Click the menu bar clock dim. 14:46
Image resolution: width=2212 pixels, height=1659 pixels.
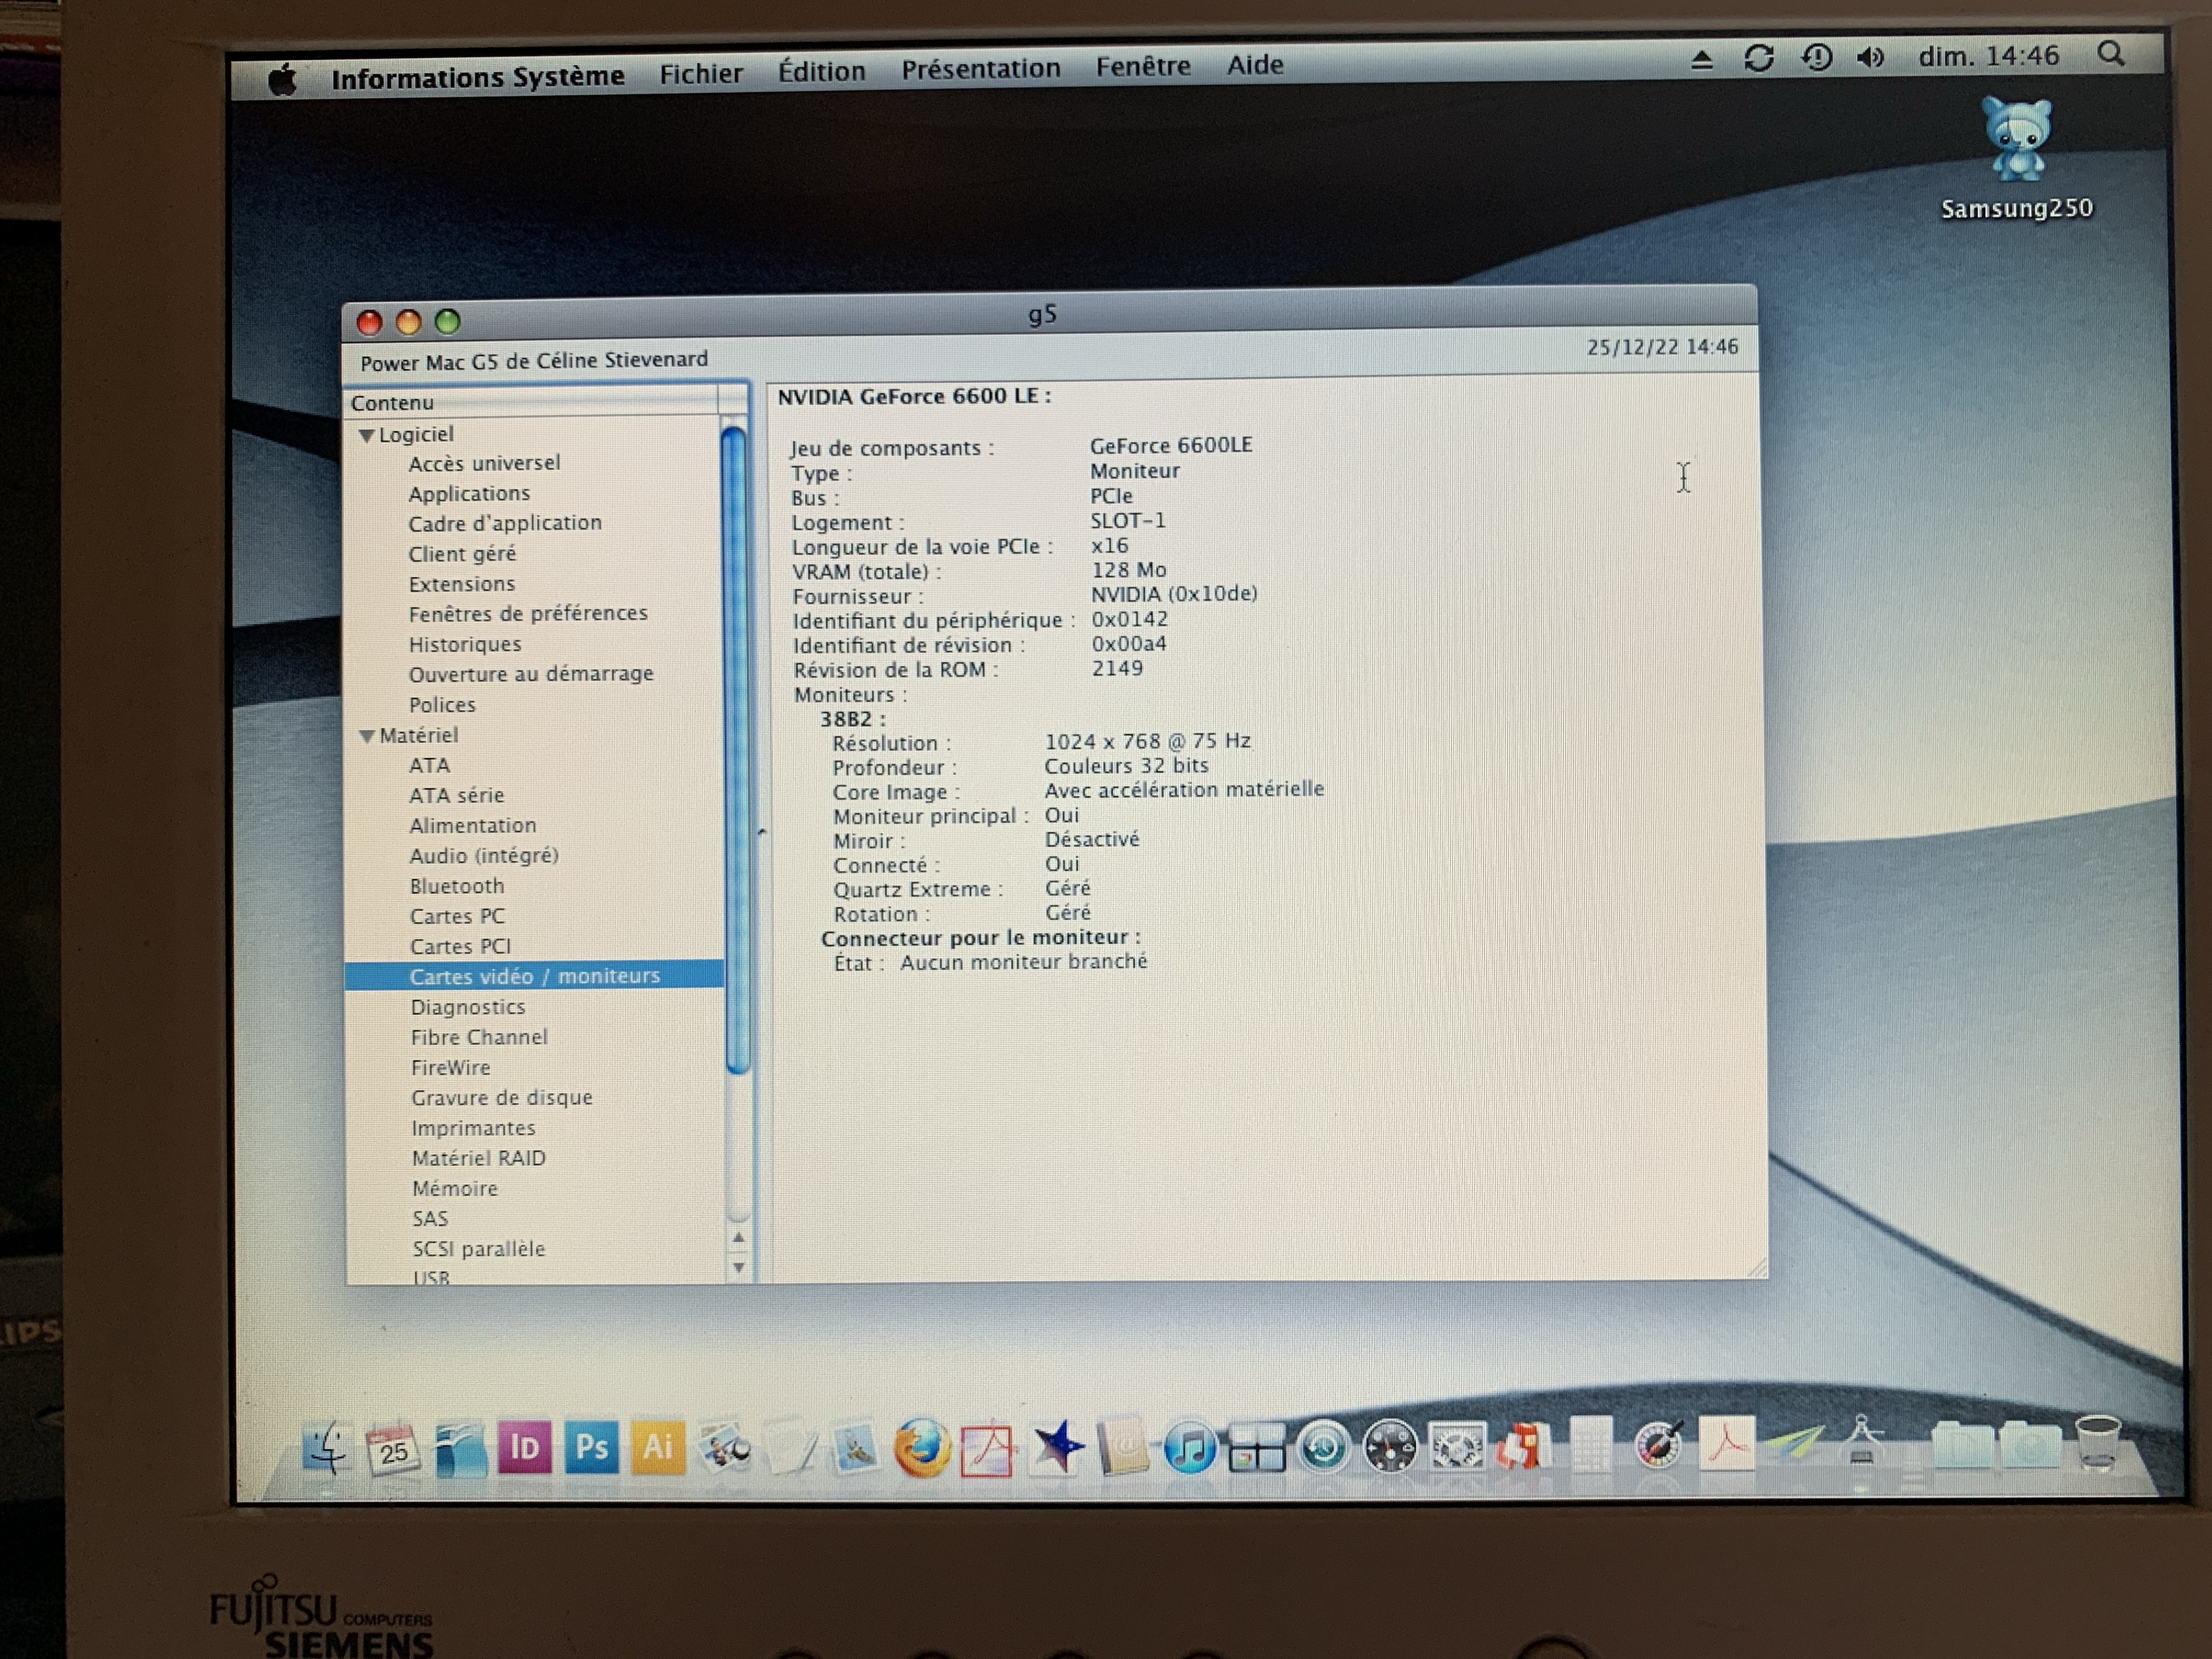1988,55
